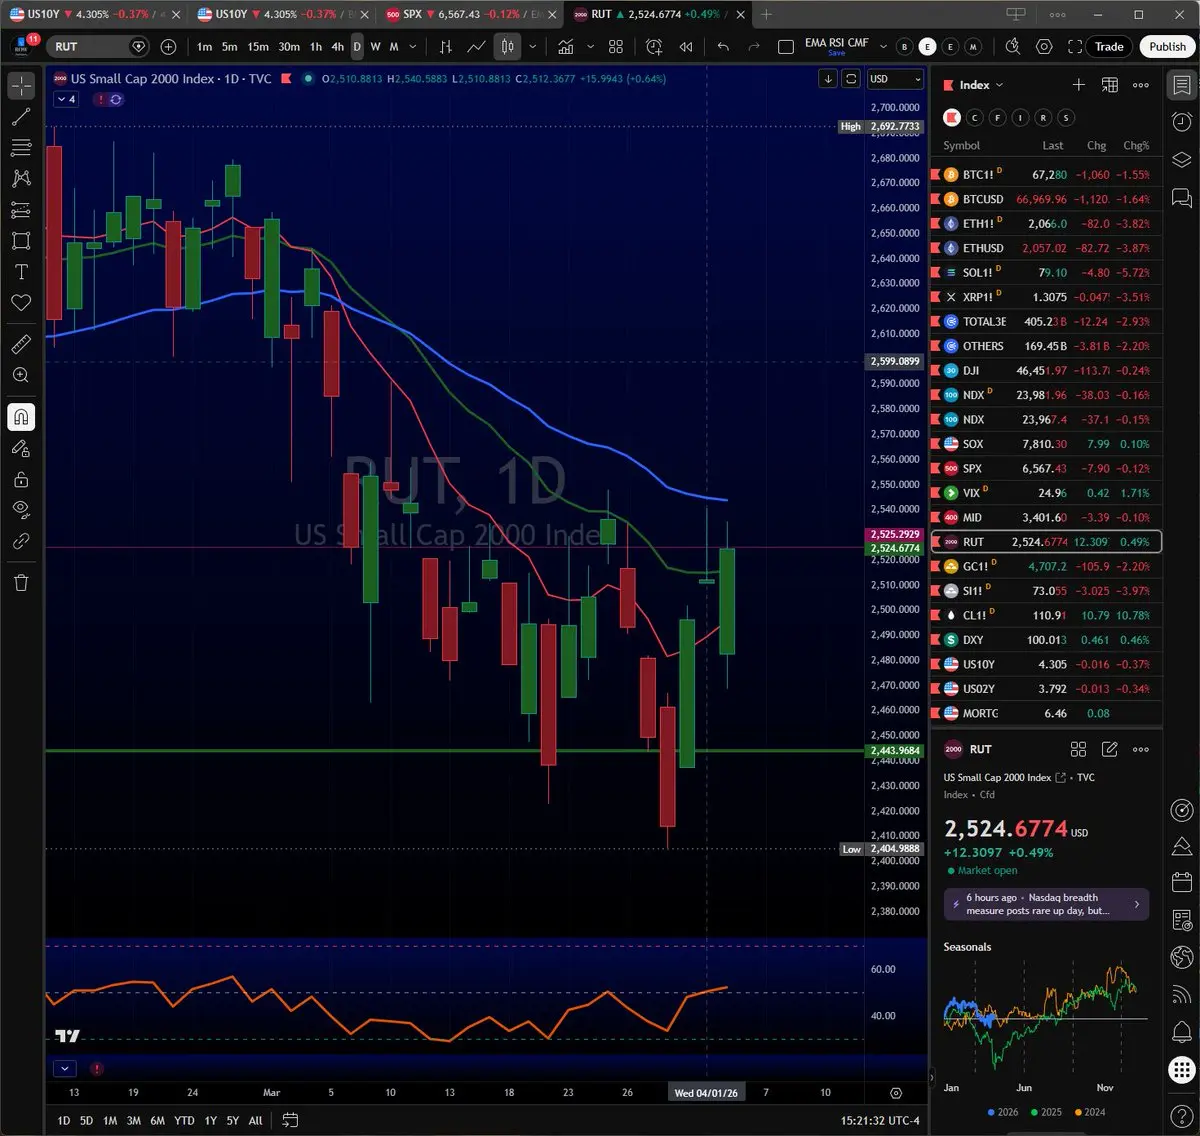Open the USD currency dropdown
This screenshot has width=1200, height=1136.
coord(894,79)
